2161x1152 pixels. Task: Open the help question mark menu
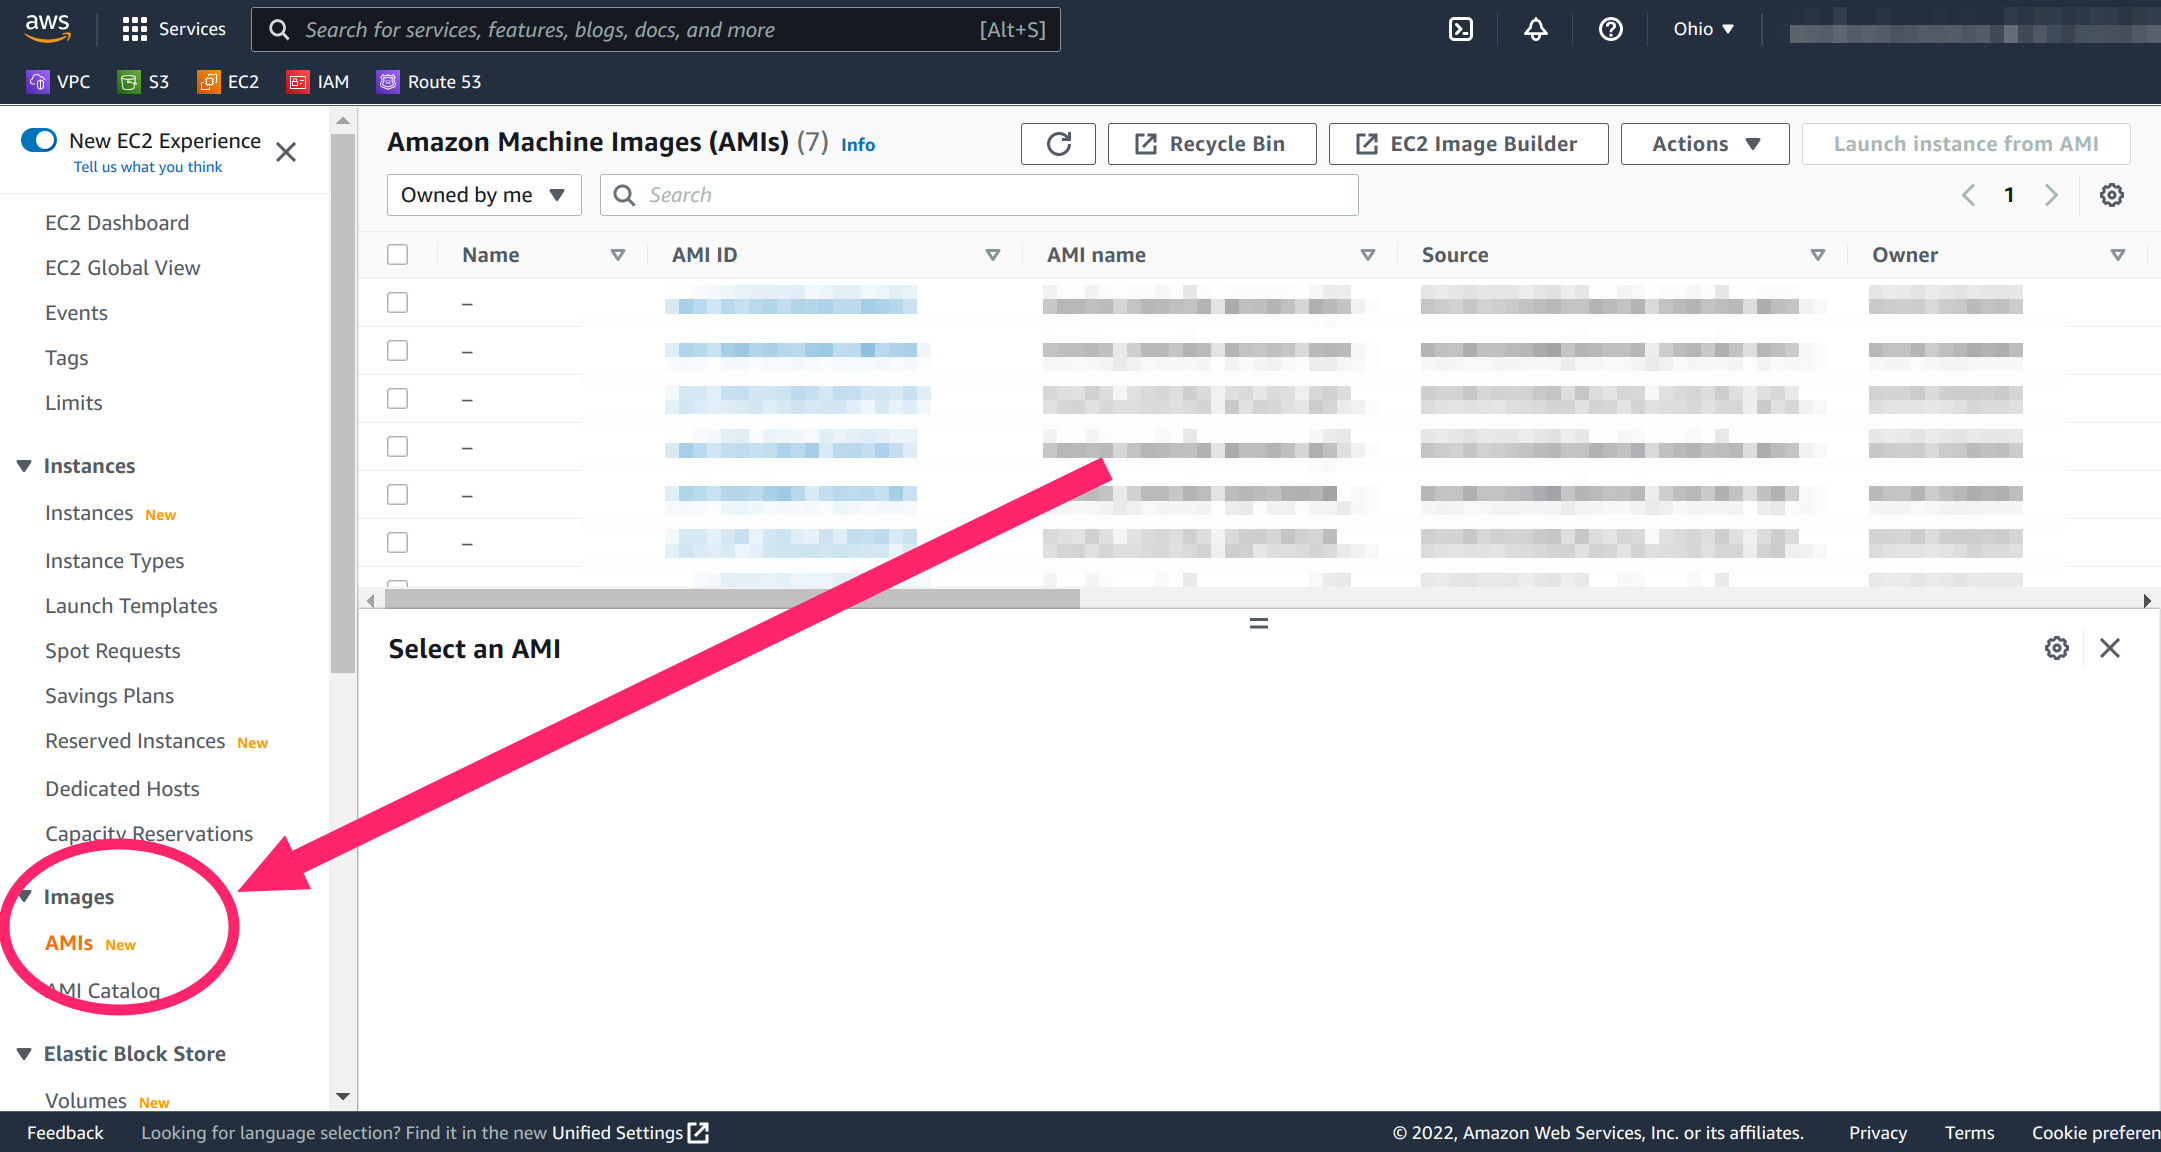[1611, 29]
